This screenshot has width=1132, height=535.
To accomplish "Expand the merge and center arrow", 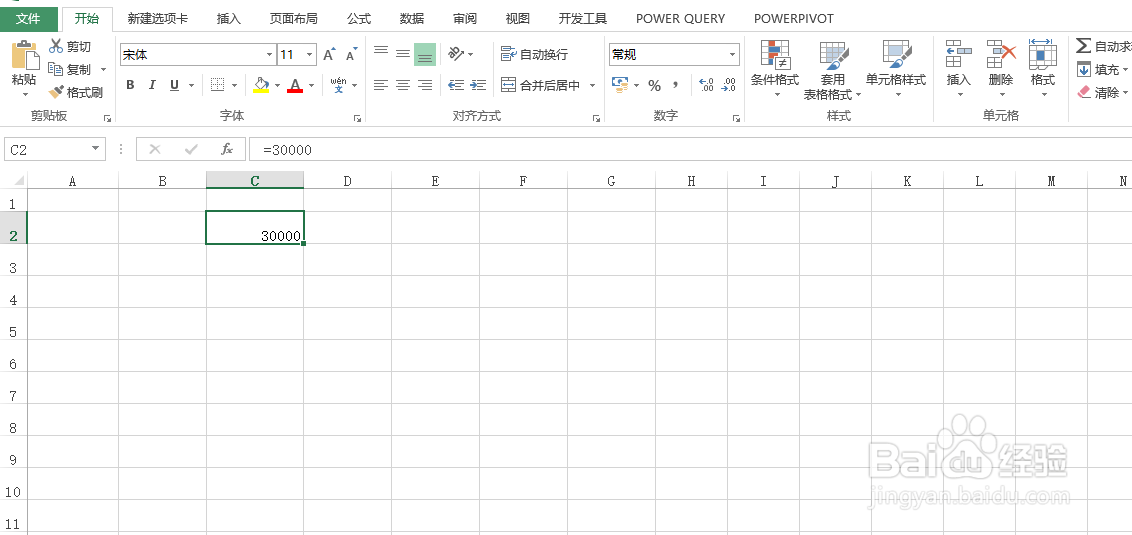I will click(x=593, y=85).
